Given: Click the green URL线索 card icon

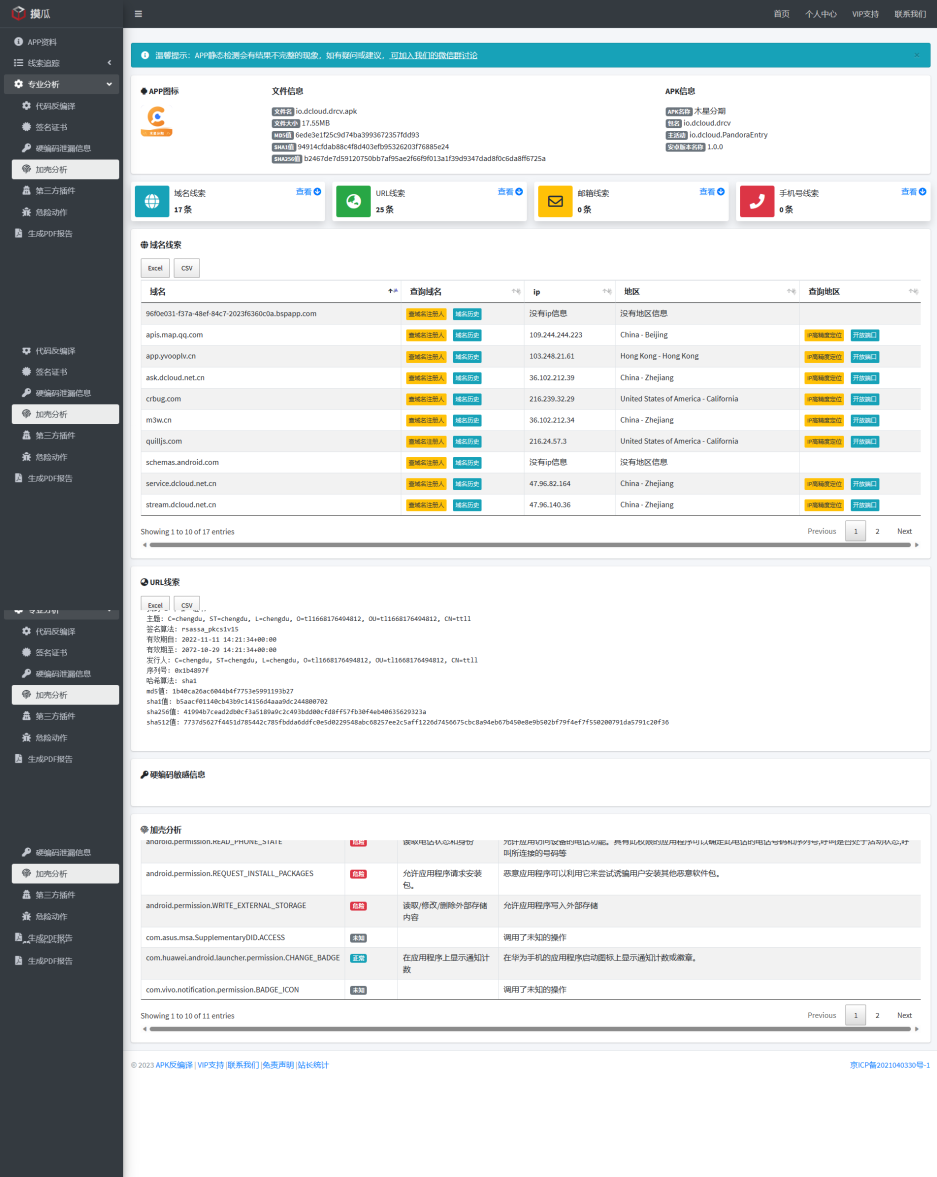Looking at the screenshot, I should tap(354, 201).
